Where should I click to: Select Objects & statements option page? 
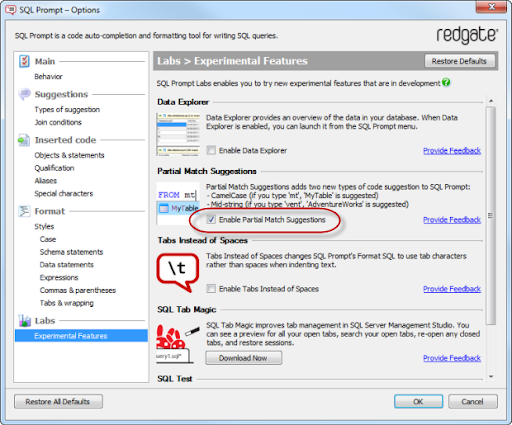tap(69, 155)
